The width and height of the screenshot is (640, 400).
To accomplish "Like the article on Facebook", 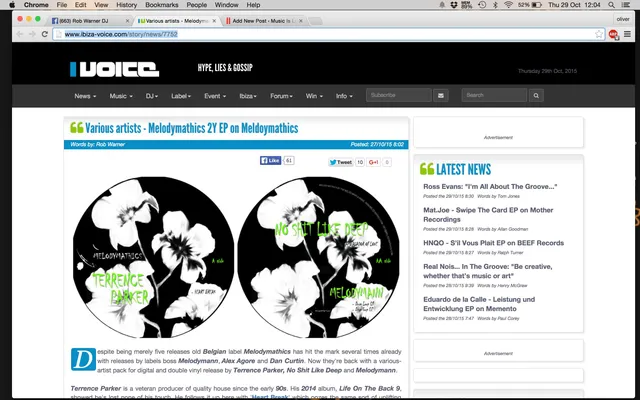I will coord(270,160).
